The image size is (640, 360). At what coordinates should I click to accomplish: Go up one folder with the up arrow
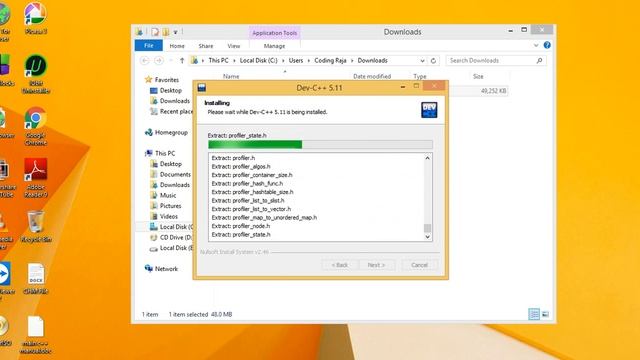[x=182, y=60]
